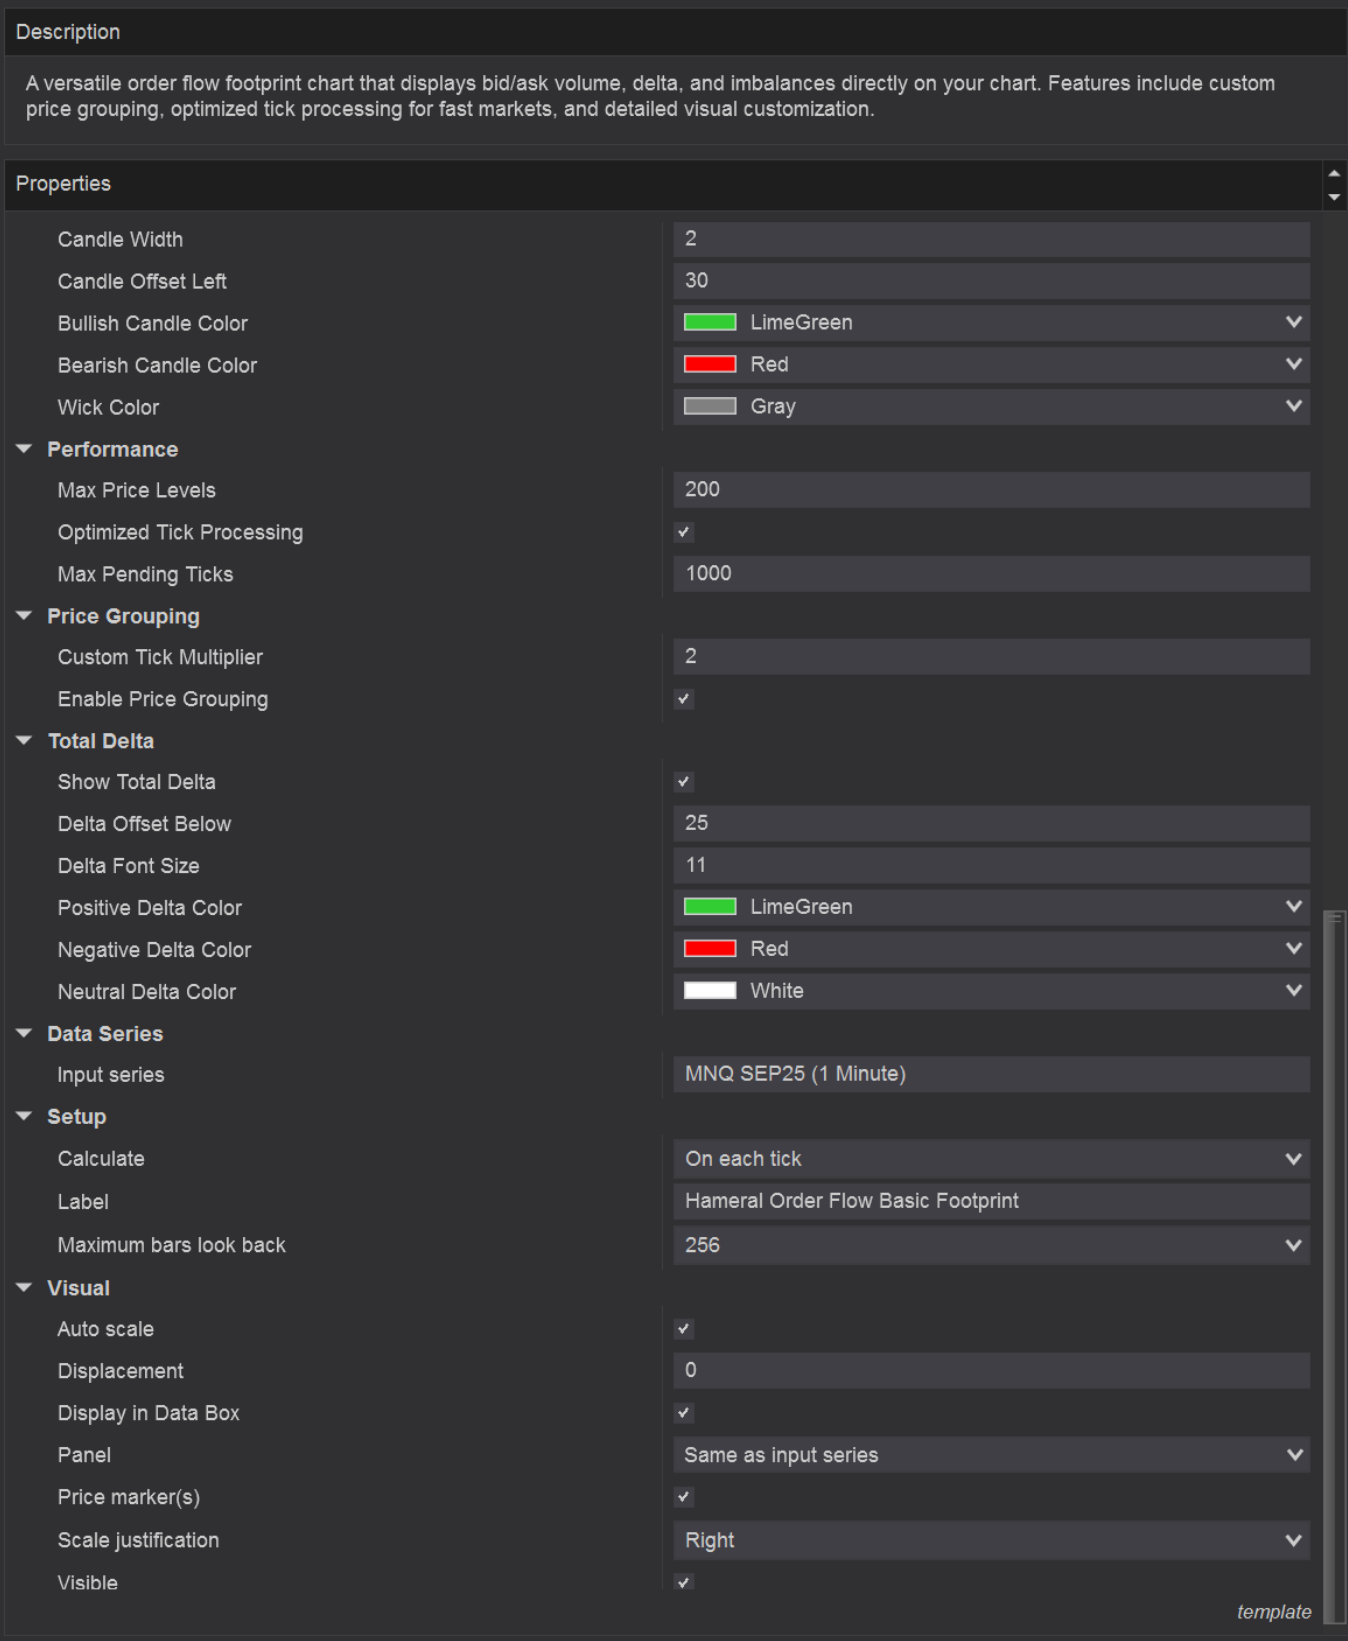The width and height of the screenshot is (1348, 1641).
Task: Uncheck Show Total Delta
Action: (684, 782)
